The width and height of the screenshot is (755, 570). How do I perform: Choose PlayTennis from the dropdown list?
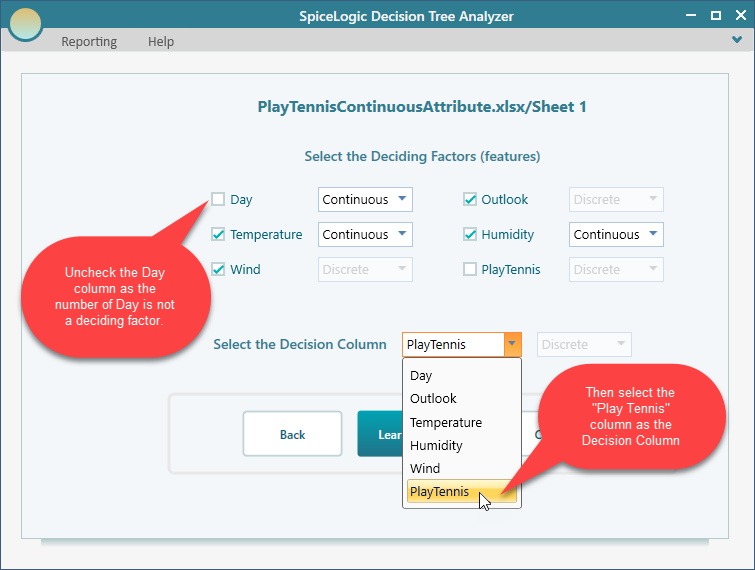click(440, 491)
